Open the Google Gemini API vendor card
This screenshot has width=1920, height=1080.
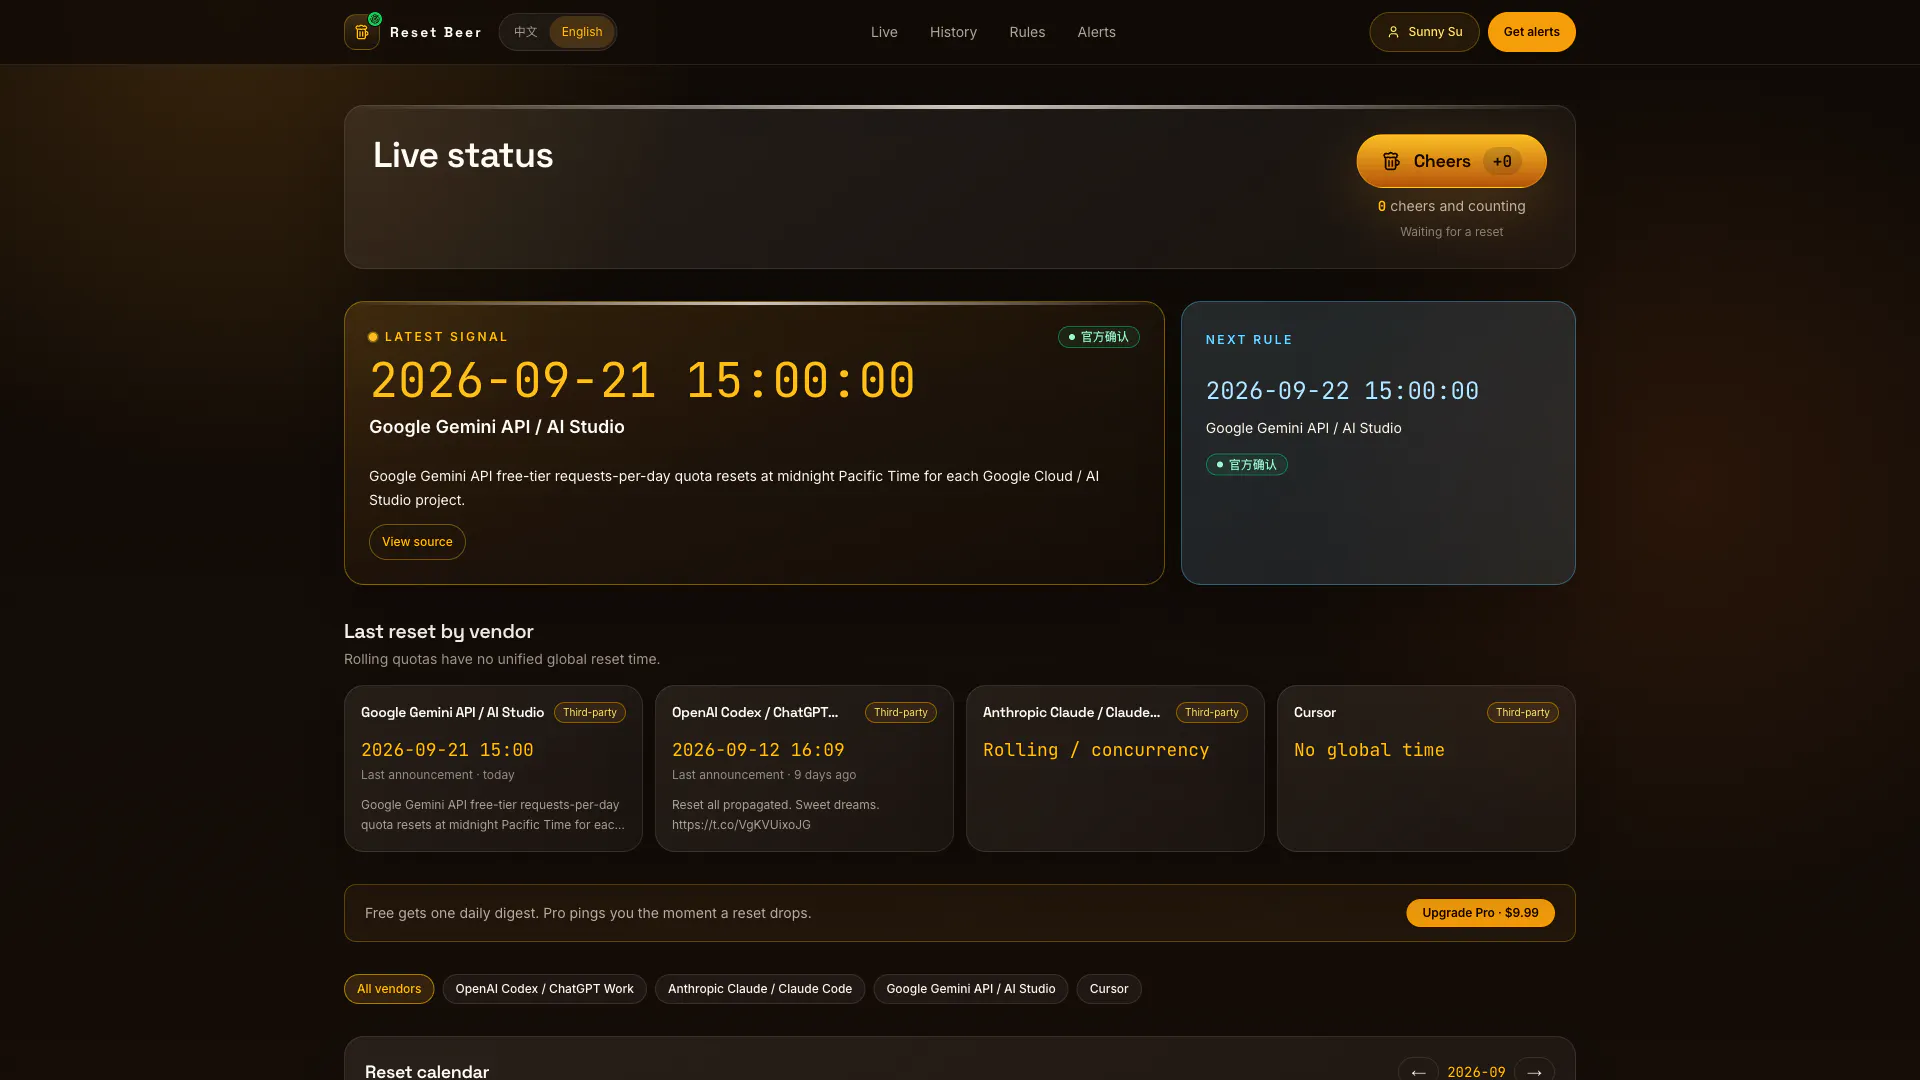click(493, 768)
